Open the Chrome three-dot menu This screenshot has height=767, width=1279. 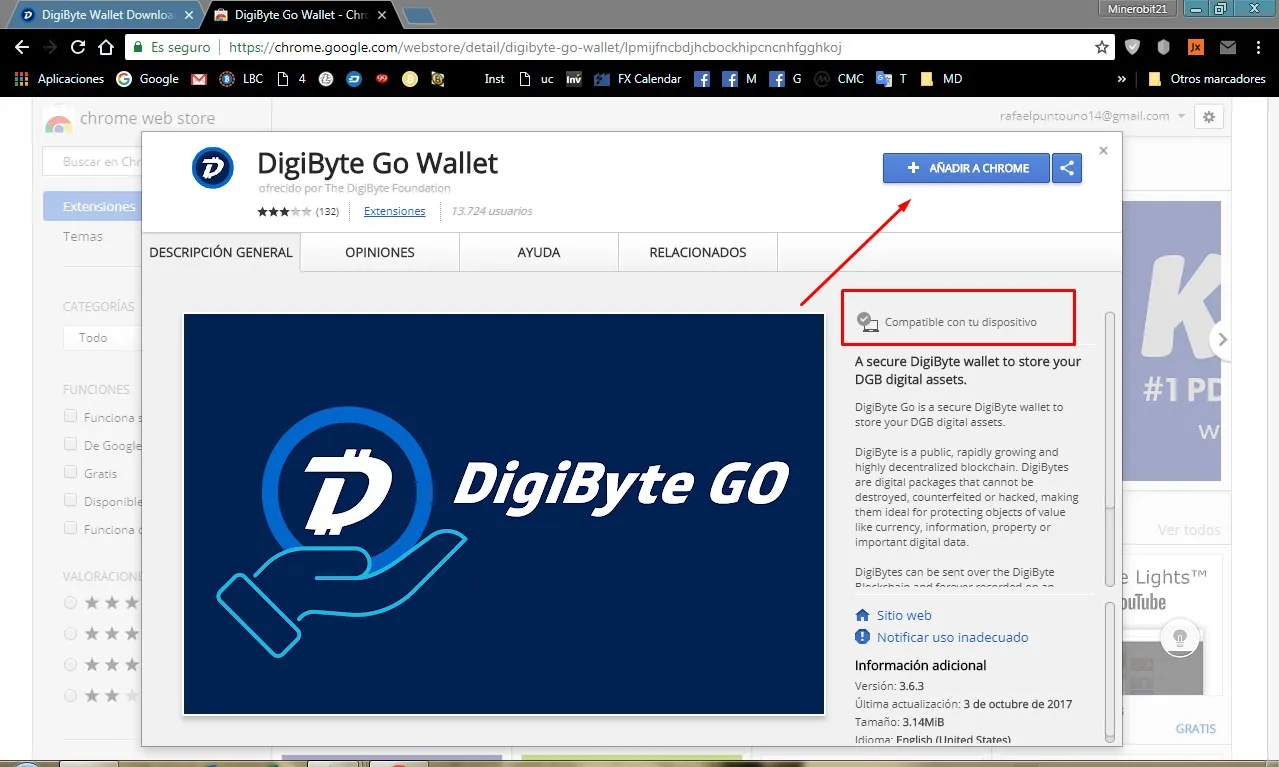coord(1259,47)
